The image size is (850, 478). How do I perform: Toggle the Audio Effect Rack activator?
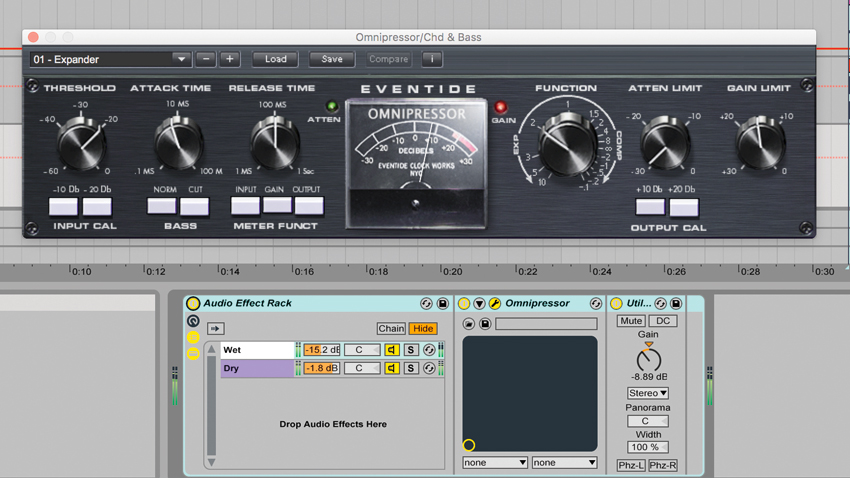coord(193,303)
